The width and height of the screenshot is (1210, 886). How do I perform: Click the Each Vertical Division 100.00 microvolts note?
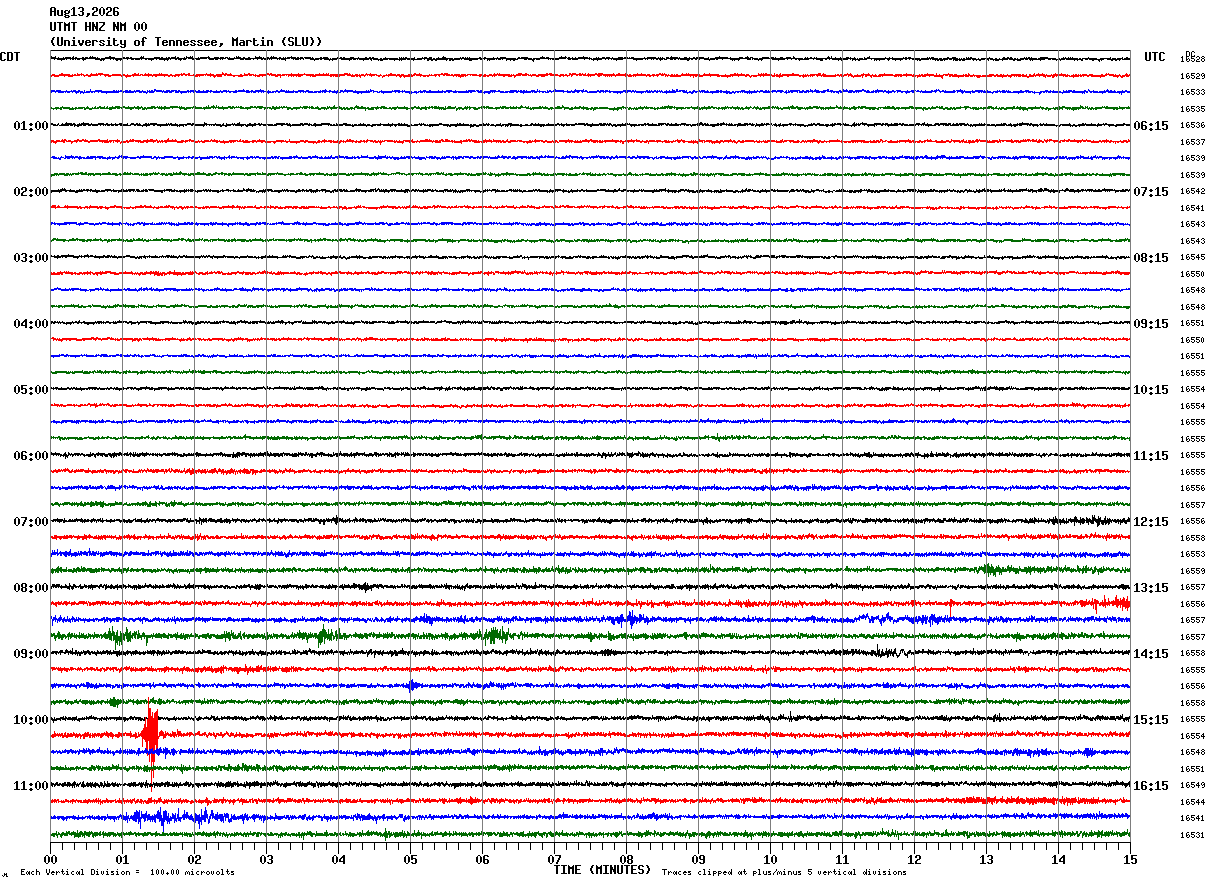127,872
